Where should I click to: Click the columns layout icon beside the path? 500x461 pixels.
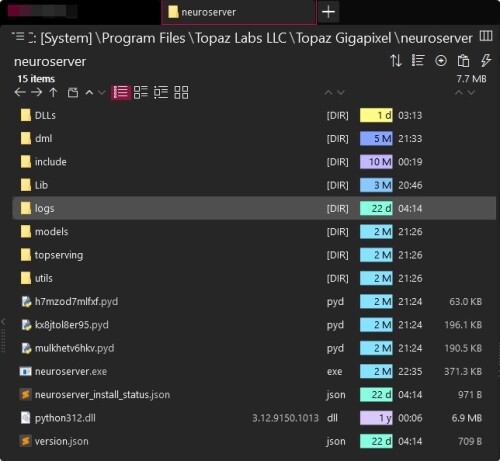(x=486, y=36)
